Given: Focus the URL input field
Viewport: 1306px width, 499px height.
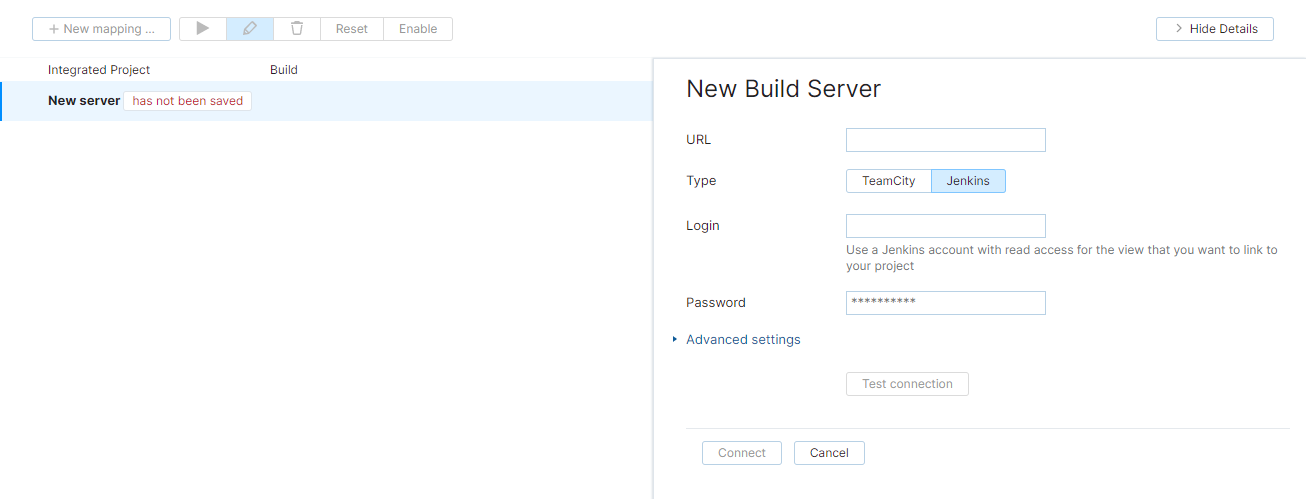Looking at the screenshot, I should [x=945, y=140].
